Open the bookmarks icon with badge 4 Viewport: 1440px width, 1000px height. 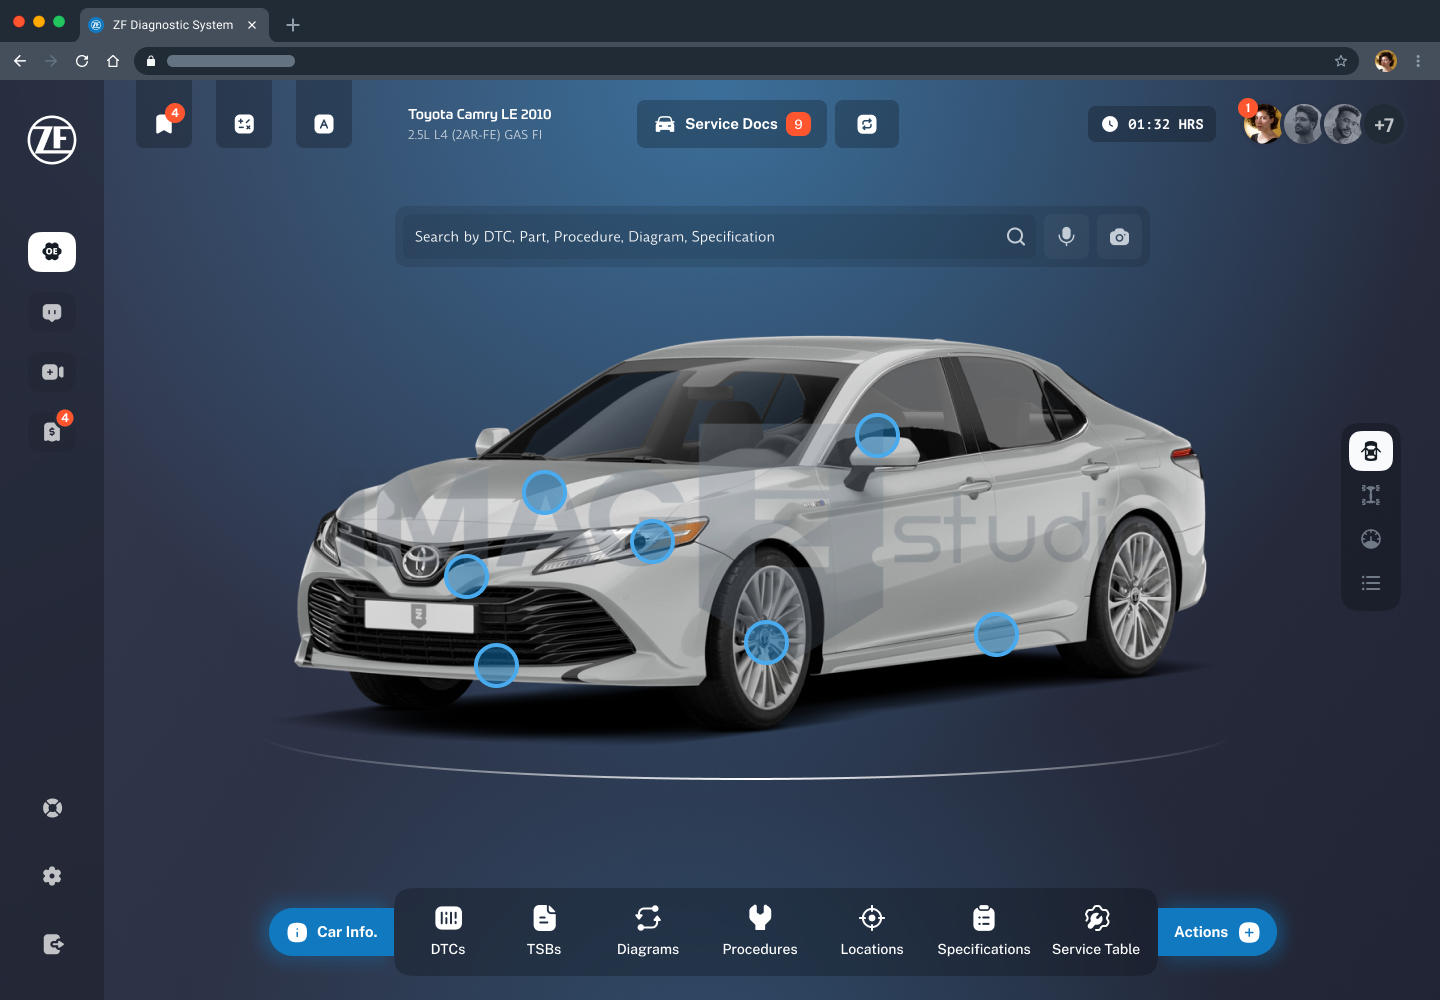[x=164, y=123]
